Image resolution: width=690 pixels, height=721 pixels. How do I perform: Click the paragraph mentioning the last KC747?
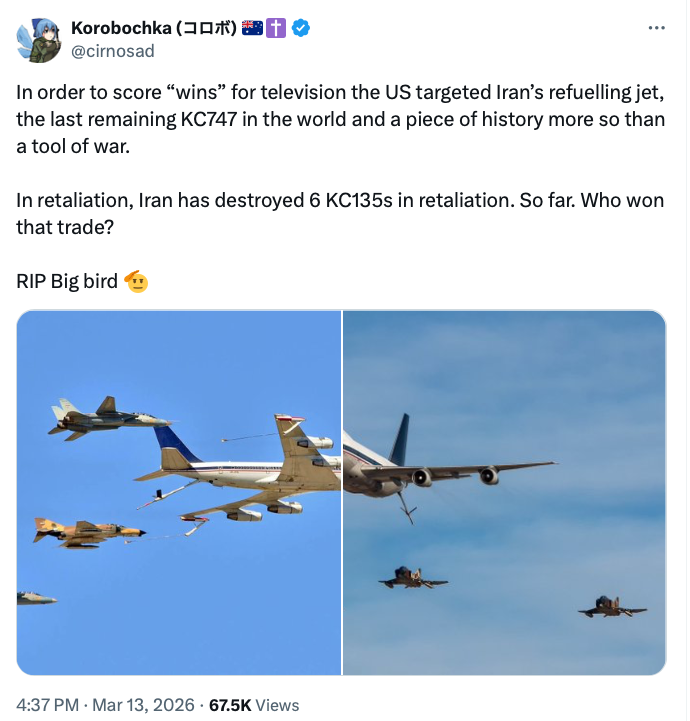click(x=337, y=119)
